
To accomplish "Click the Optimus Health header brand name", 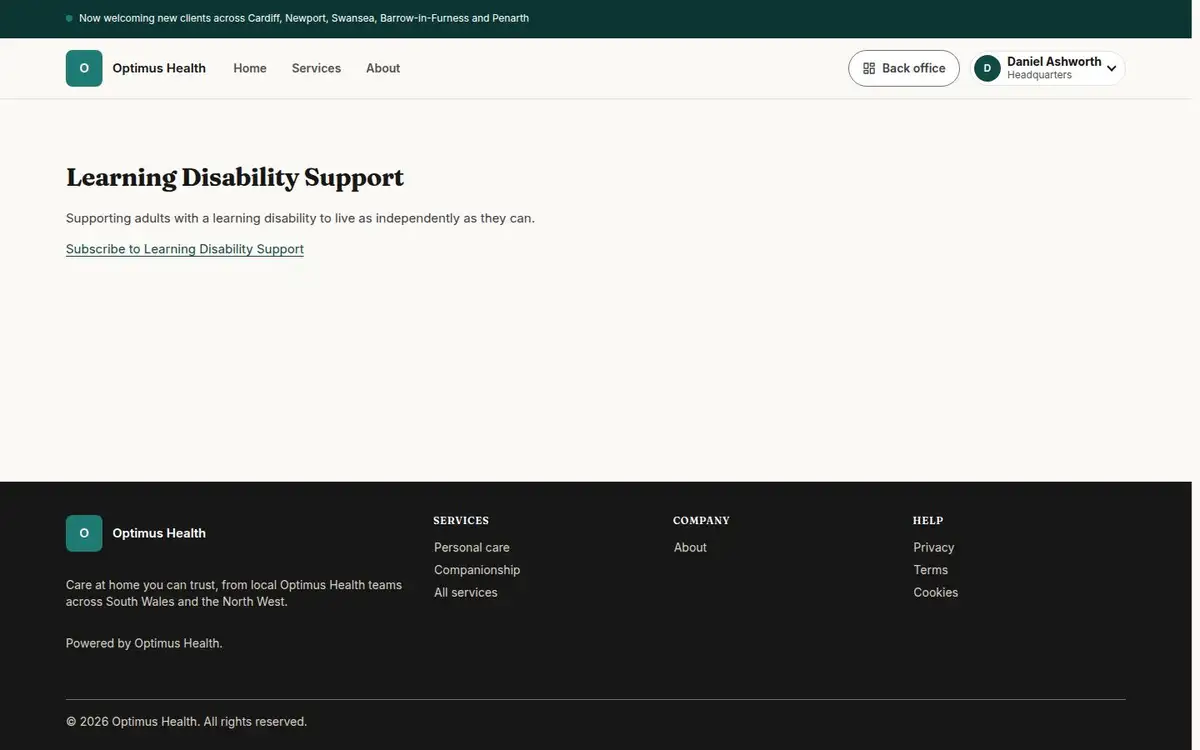I will pyautogui.click(x=159, y=68).
